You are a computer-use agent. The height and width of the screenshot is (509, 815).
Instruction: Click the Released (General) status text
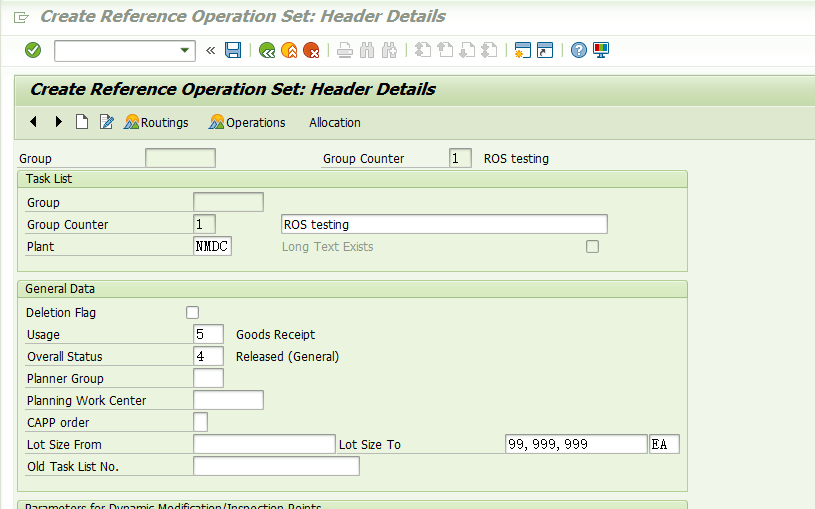287,357
